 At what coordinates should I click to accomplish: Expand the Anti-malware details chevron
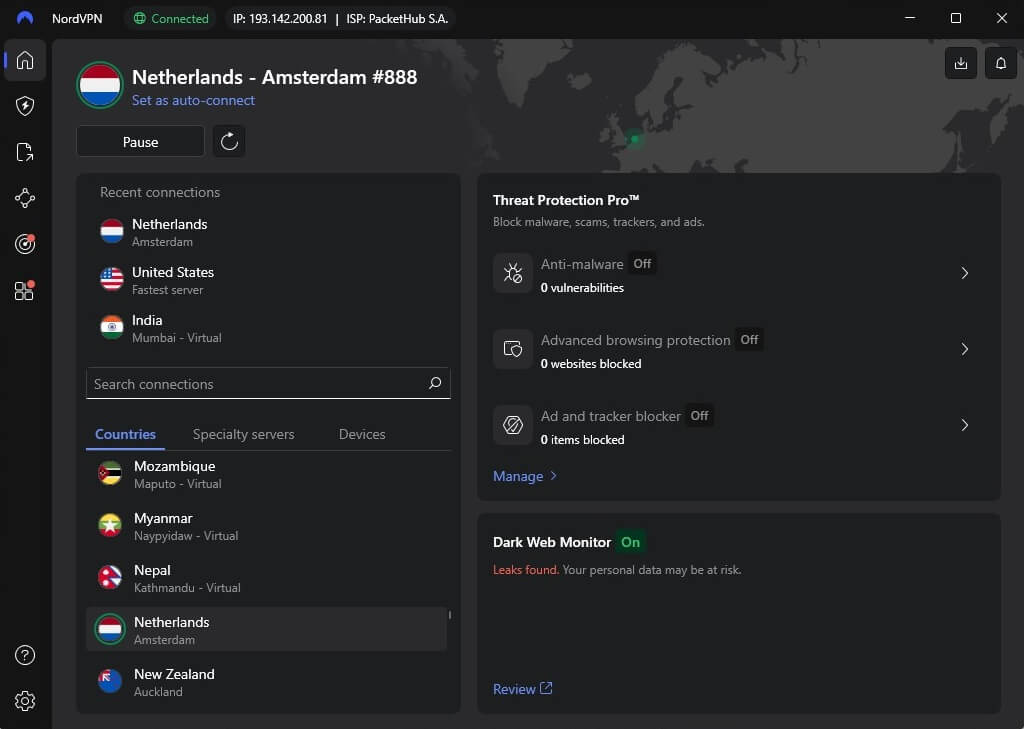(x=964, y=273)
